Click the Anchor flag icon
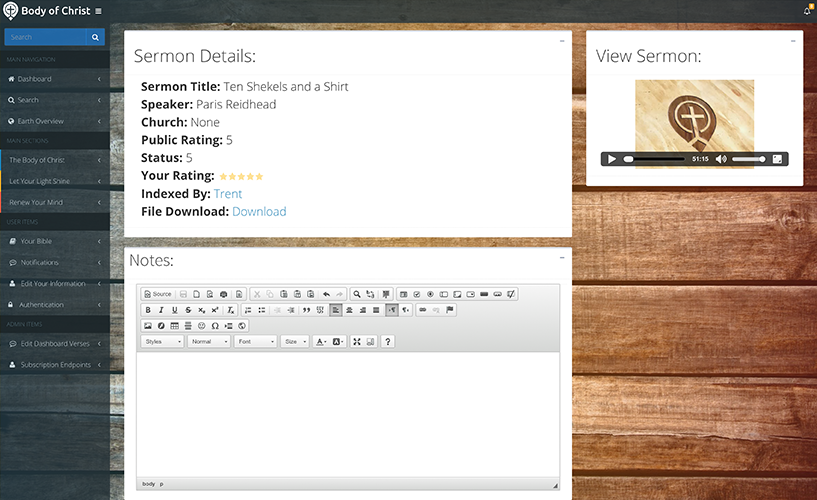 [x=450, y=310]
